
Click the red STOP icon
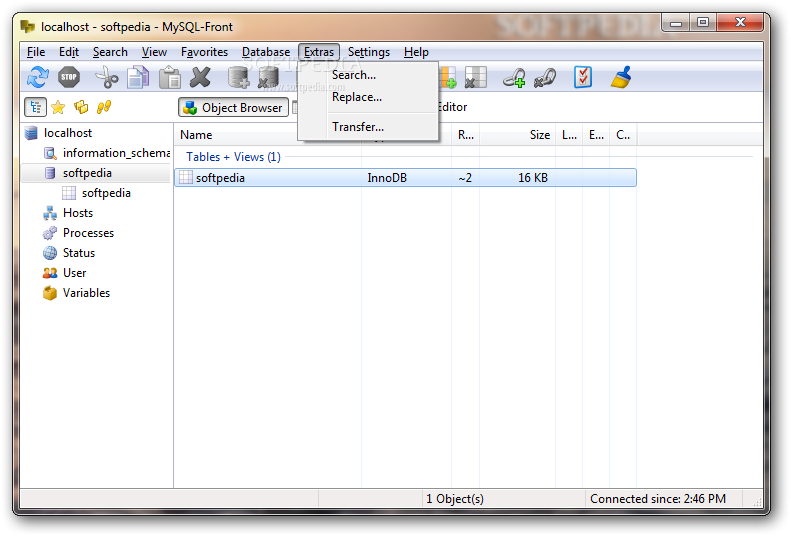point(69,78)
